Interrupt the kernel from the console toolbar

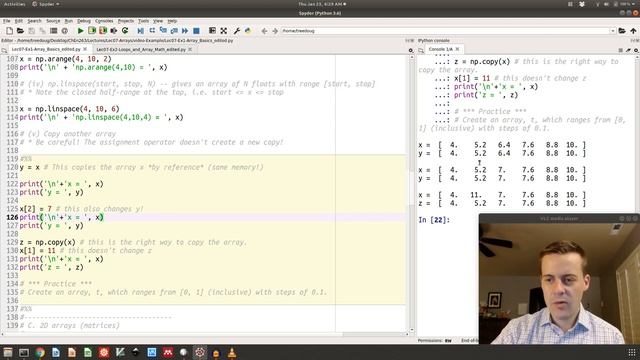(620, 50)
